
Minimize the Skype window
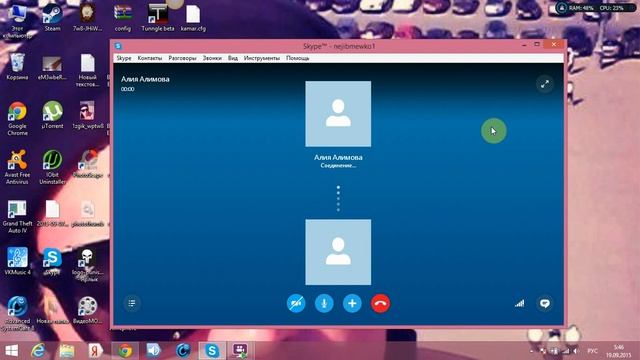point(524,44)
